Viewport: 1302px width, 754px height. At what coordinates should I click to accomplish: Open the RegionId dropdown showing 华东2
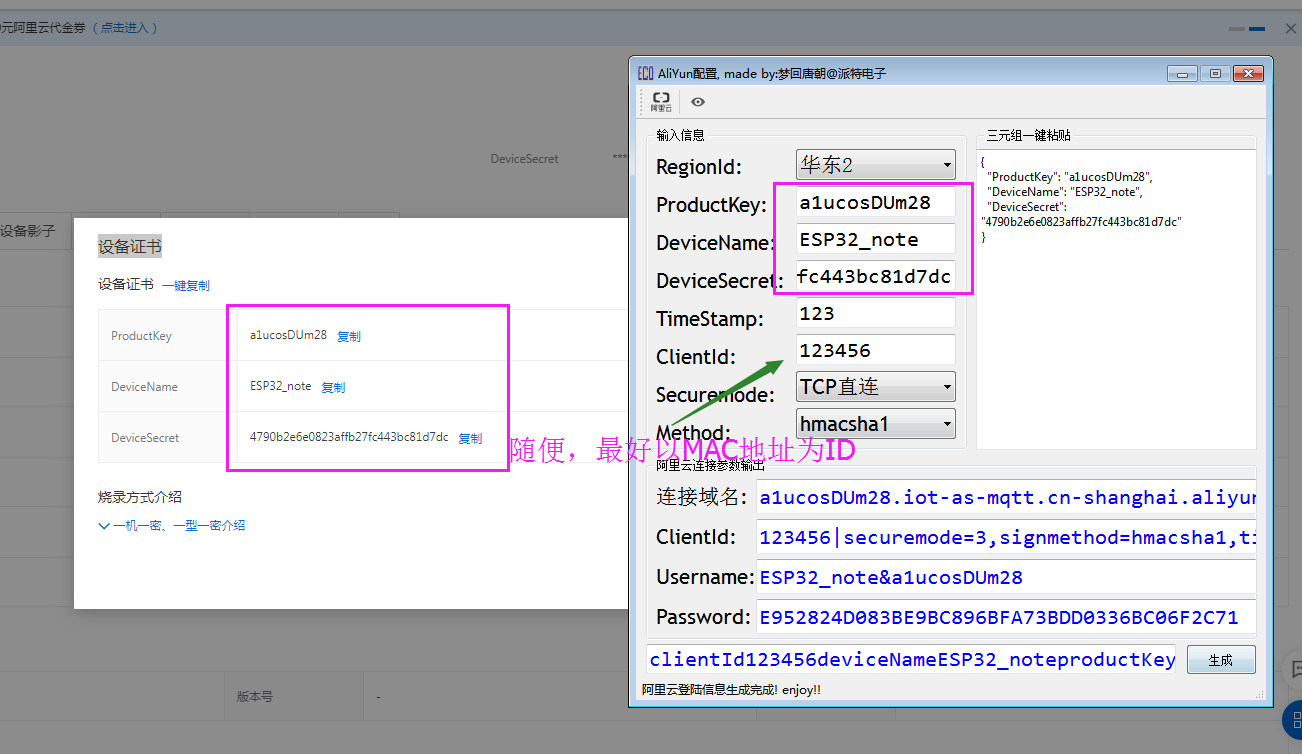[876, 165]
